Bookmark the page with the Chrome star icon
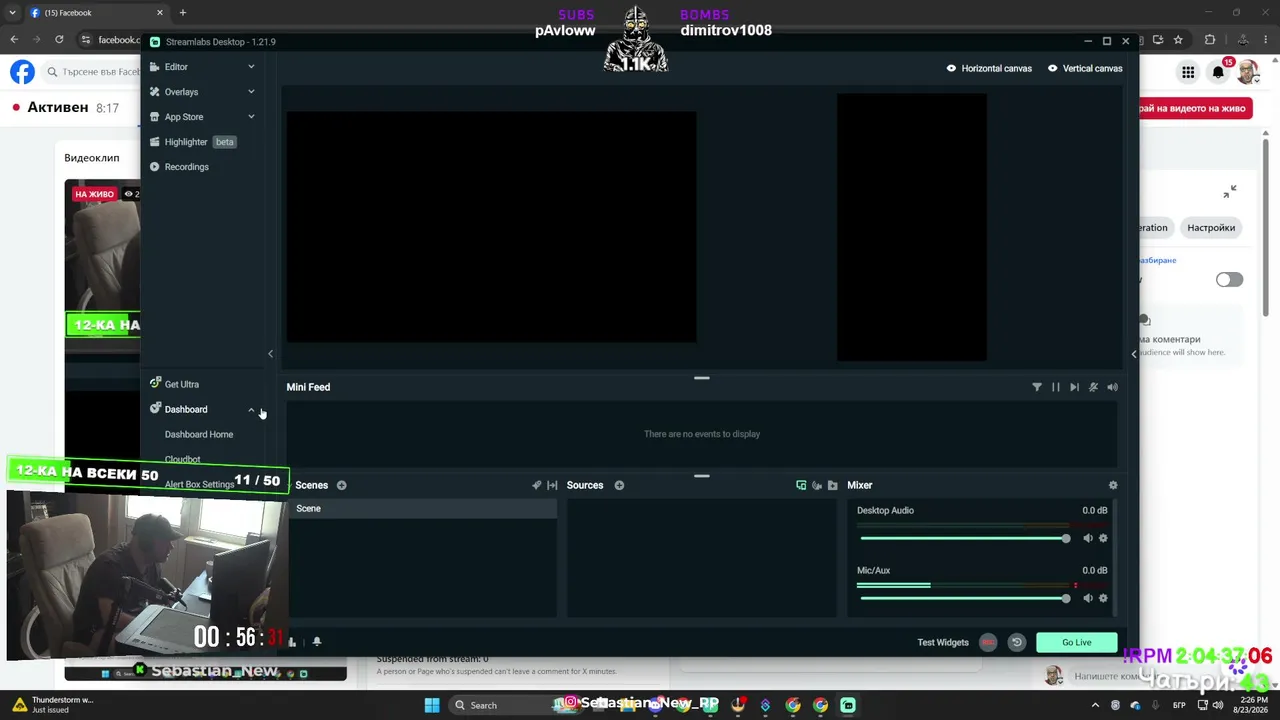 point(1178,40)
